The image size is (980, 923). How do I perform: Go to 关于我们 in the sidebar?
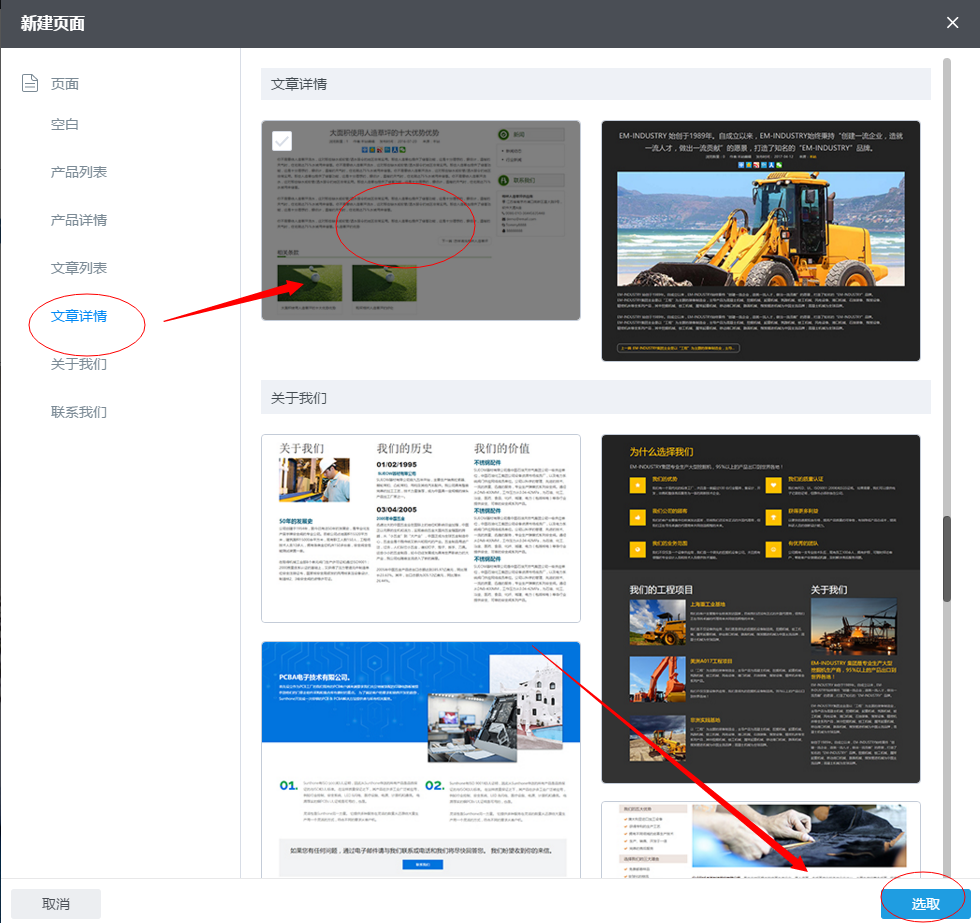(x=79, y=364)
